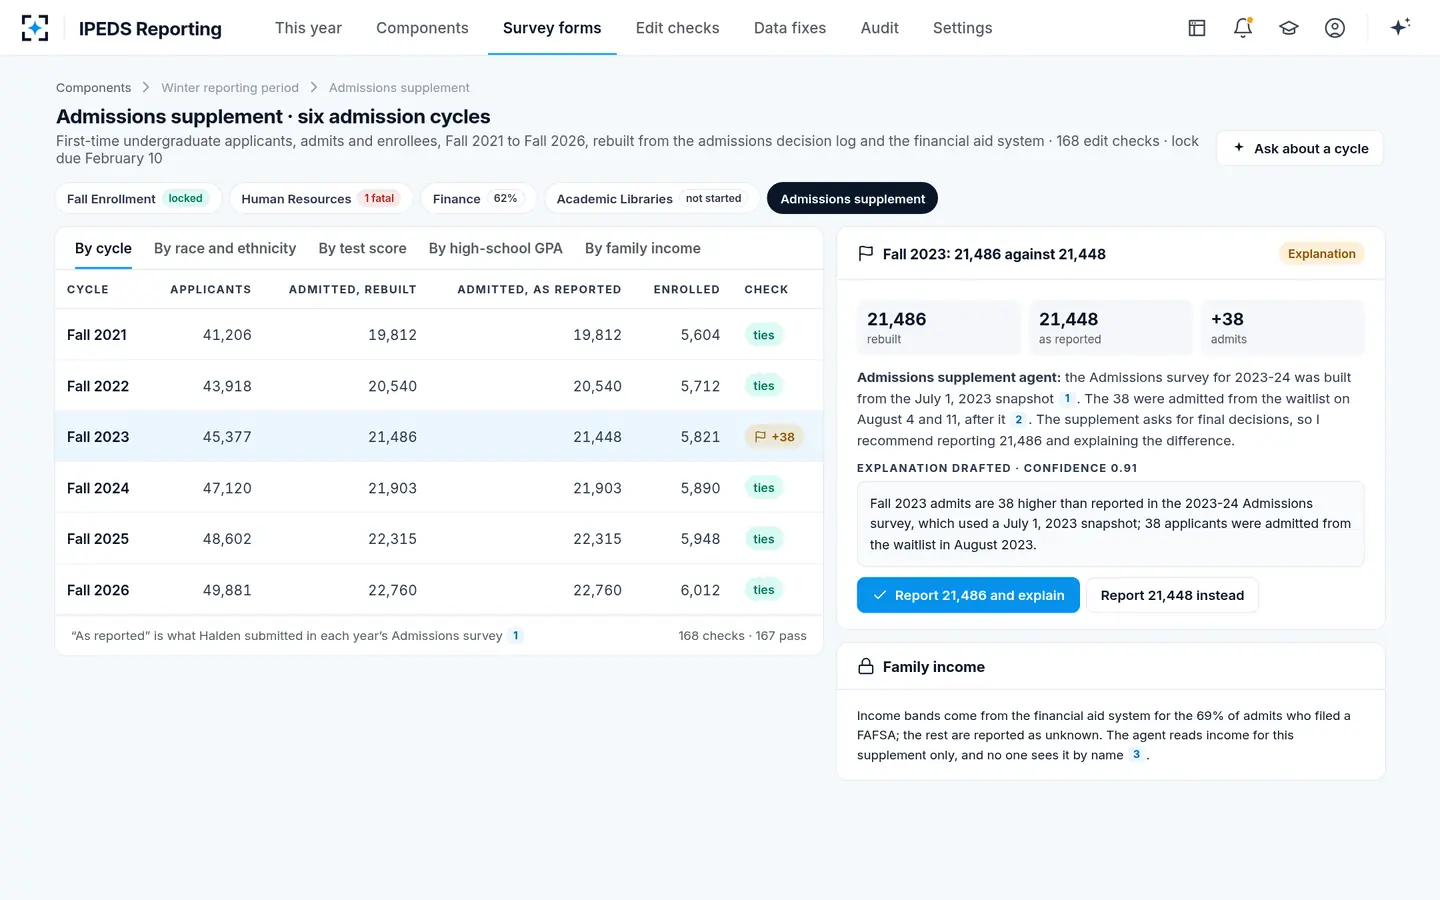Switch to By test score tab

click(x=362, y=249)
